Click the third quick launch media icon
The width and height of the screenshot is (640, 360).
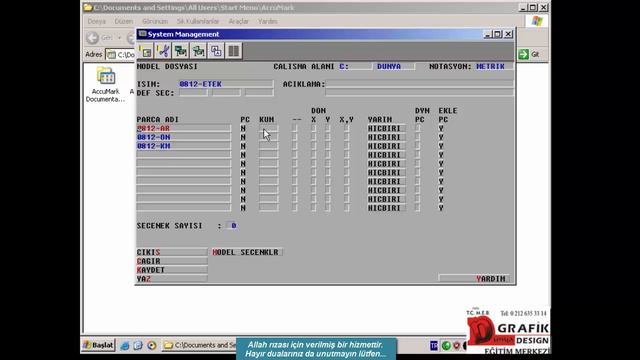point(151,345)
